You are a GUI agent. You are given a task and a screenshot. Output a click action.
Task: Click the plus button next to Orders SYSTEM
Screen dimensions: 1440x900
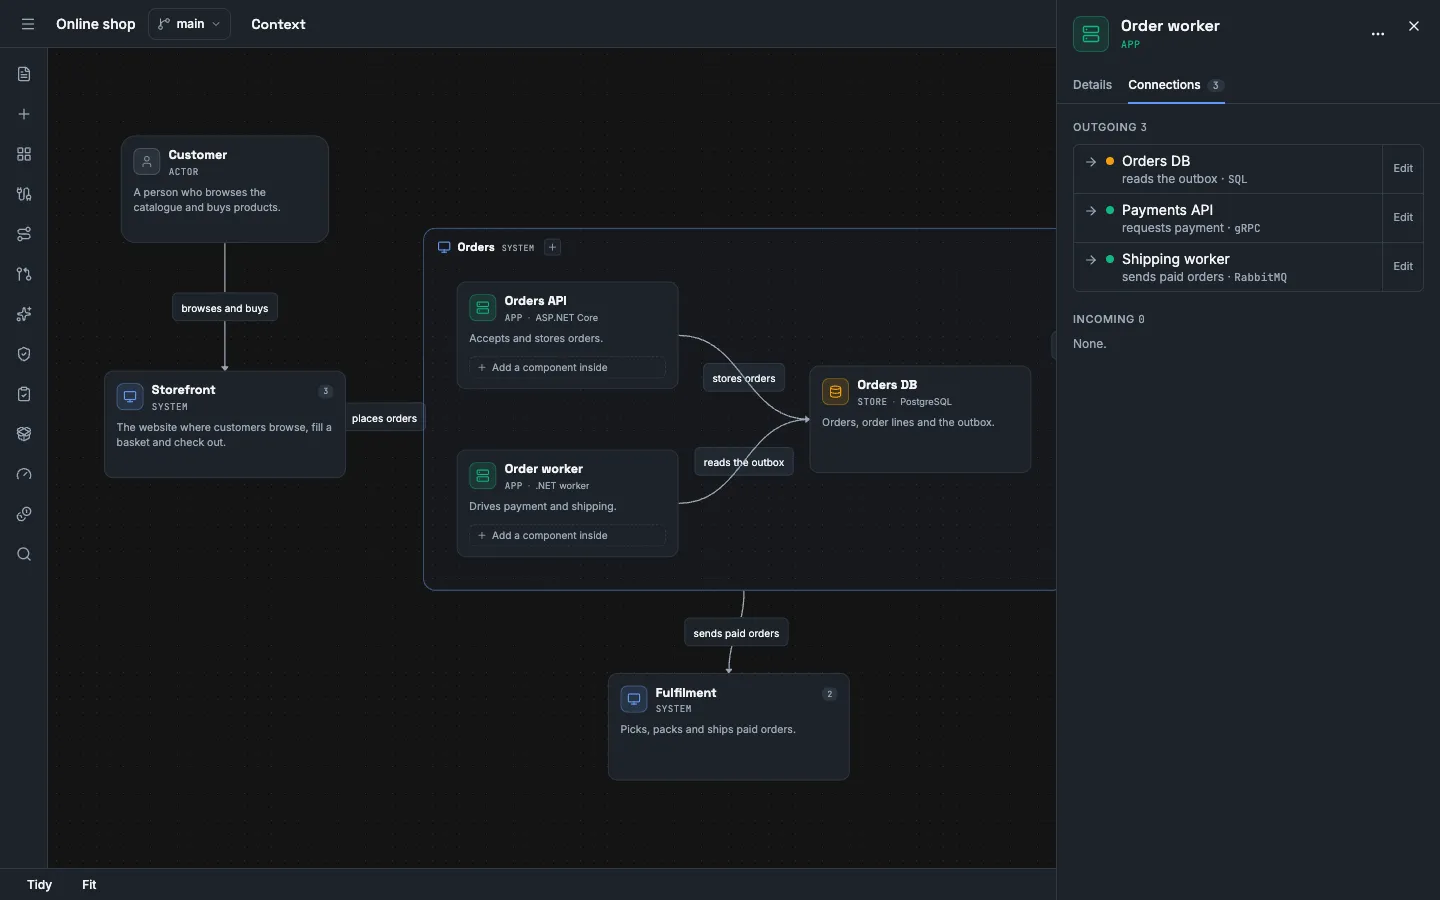tap(552, 247)
